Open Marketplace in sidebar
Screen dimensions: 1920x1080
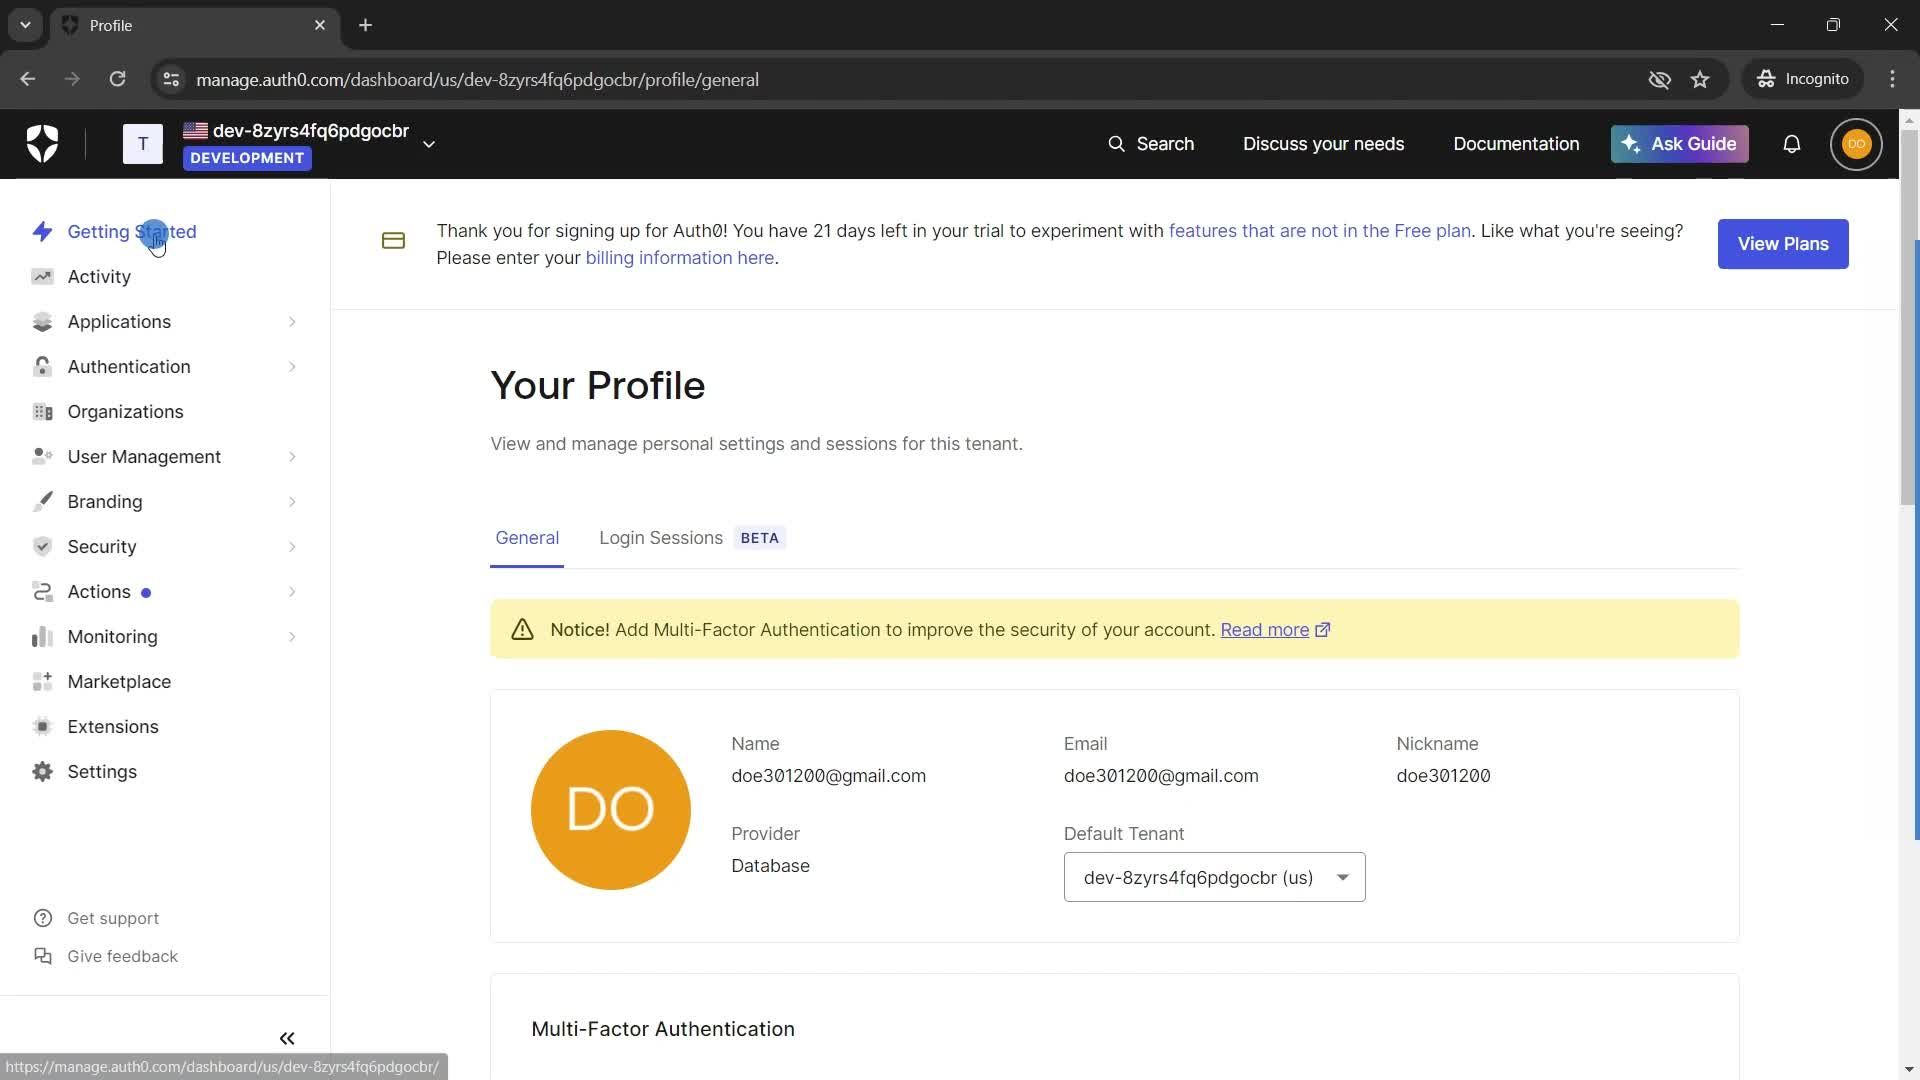coord(119,682)
